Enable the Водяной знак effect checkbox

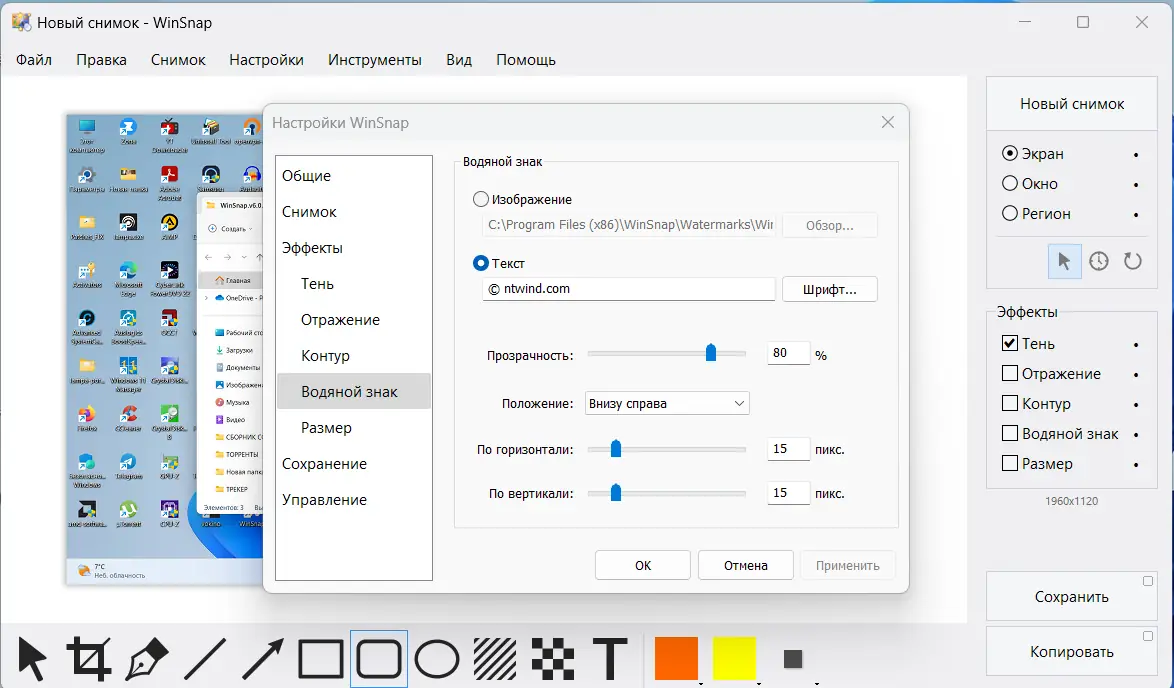click(x=1009, y=433)
